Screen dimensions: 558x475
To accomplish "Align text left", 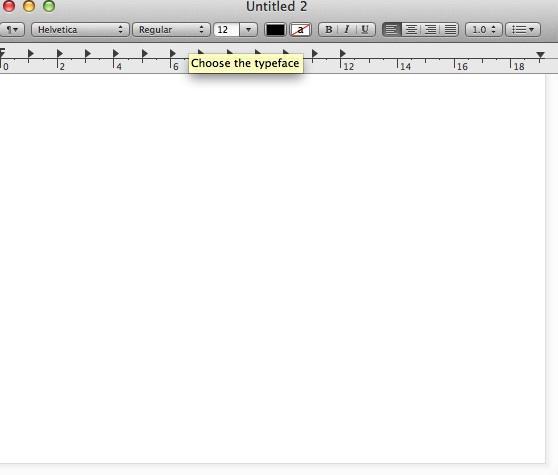I will click(391, 30).
